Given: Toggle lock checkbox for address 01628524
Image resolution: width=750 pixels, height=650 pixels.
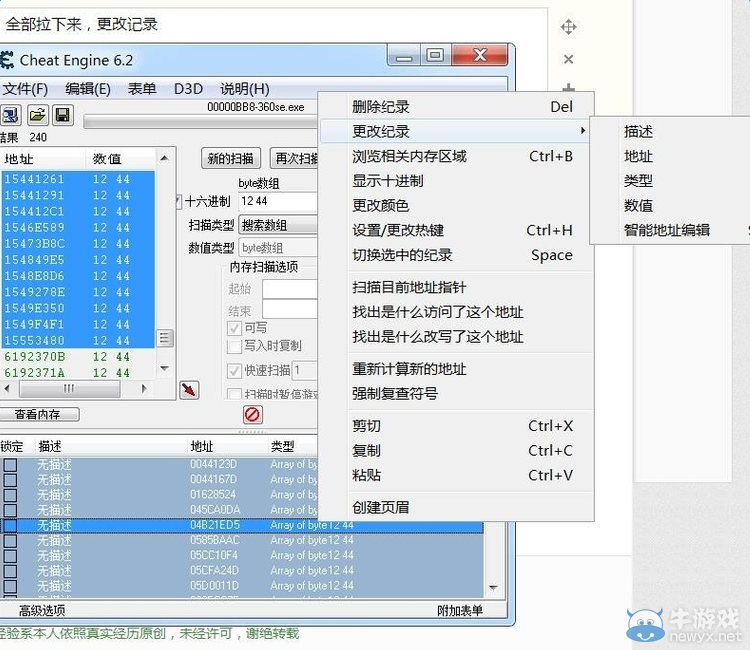Looking at the screenshot, I should (10, 495).
